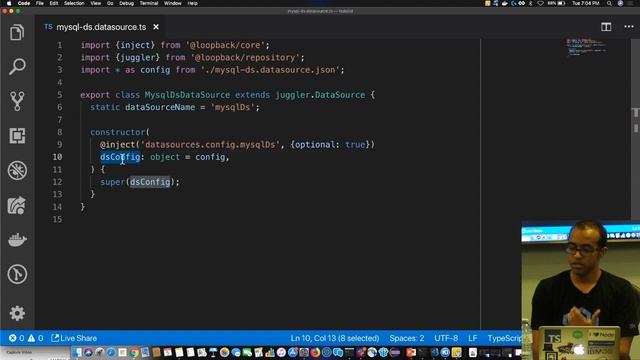Click the '@loopback/core' import string
The height and width of the screenshot is (360, 640).
225,45
